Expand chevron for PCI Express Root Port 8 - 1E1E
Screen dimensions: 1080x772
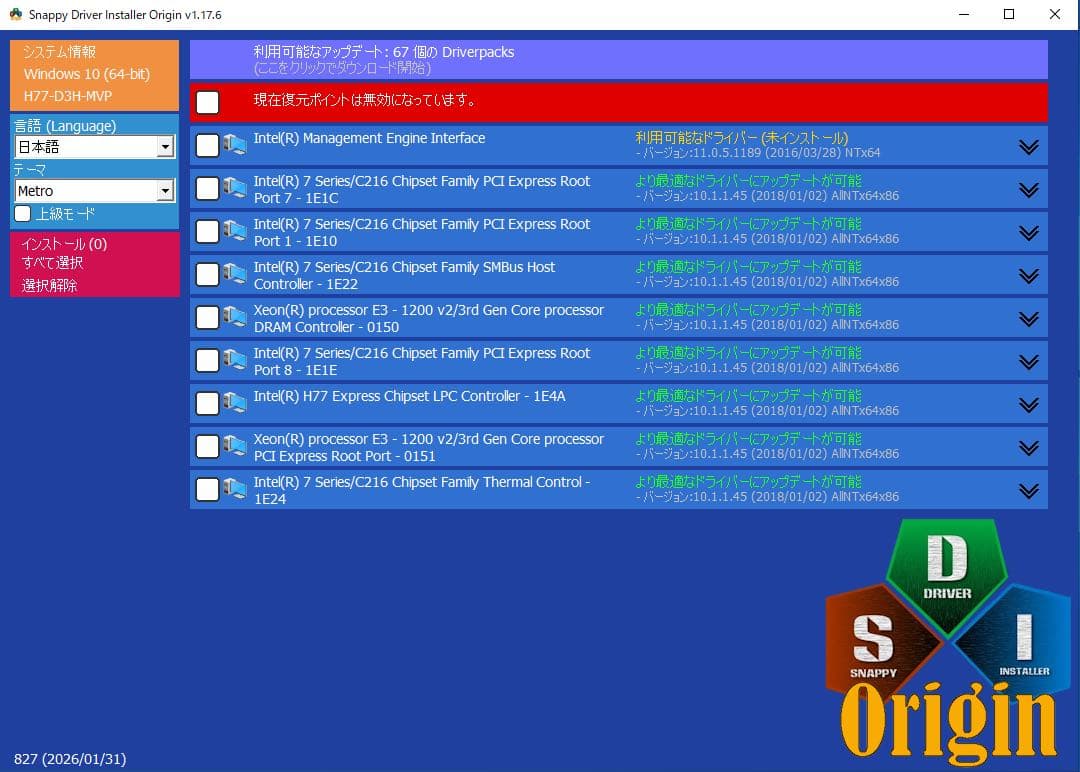[x=1028, y=362]
